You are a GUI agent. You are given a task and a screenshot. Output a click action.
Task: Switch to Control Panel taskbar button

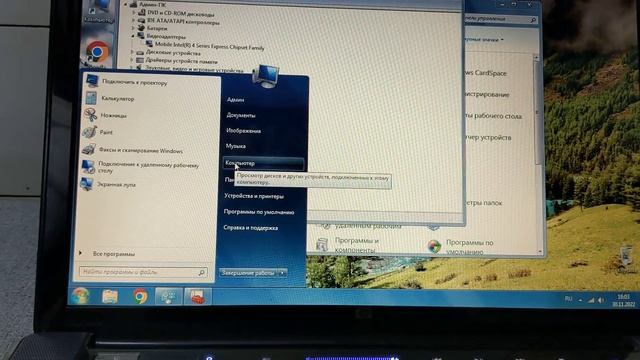(x=168, y=297)
